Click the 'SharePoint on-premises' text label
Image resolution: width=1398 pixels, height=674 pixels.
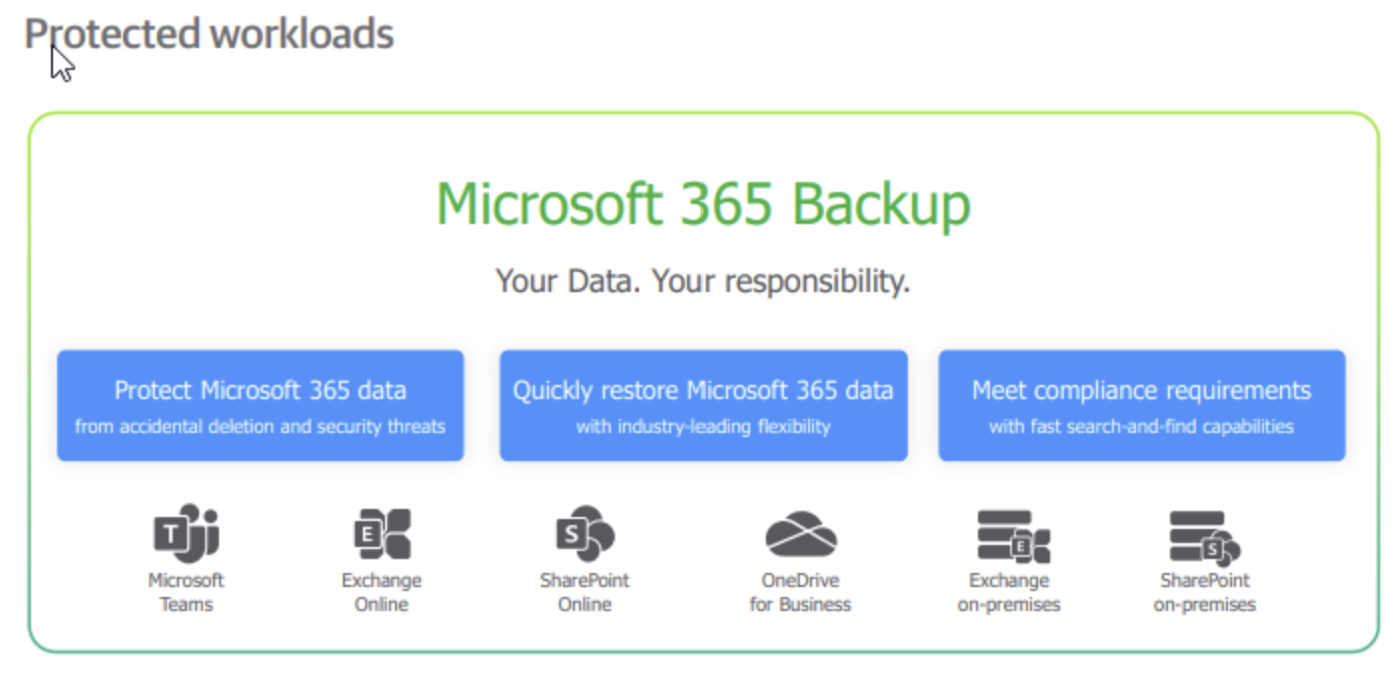point(1205,592)
